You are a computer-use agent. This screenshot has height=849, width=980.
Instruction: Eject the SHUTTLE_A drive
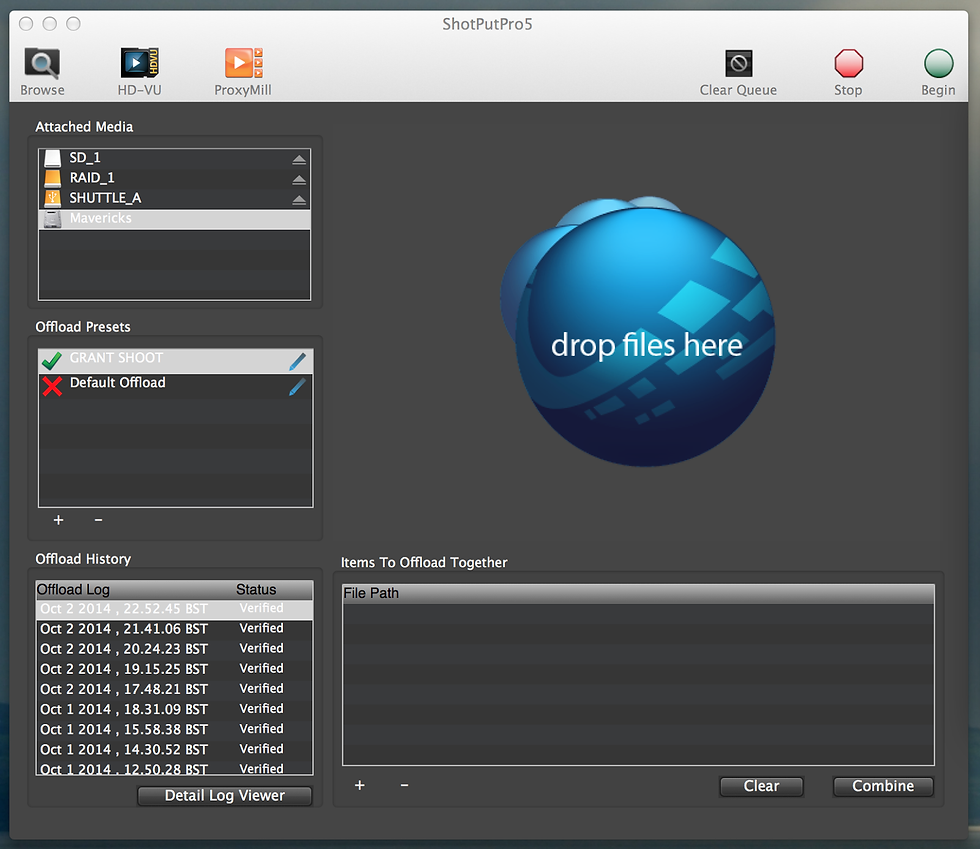coord(299,200)
